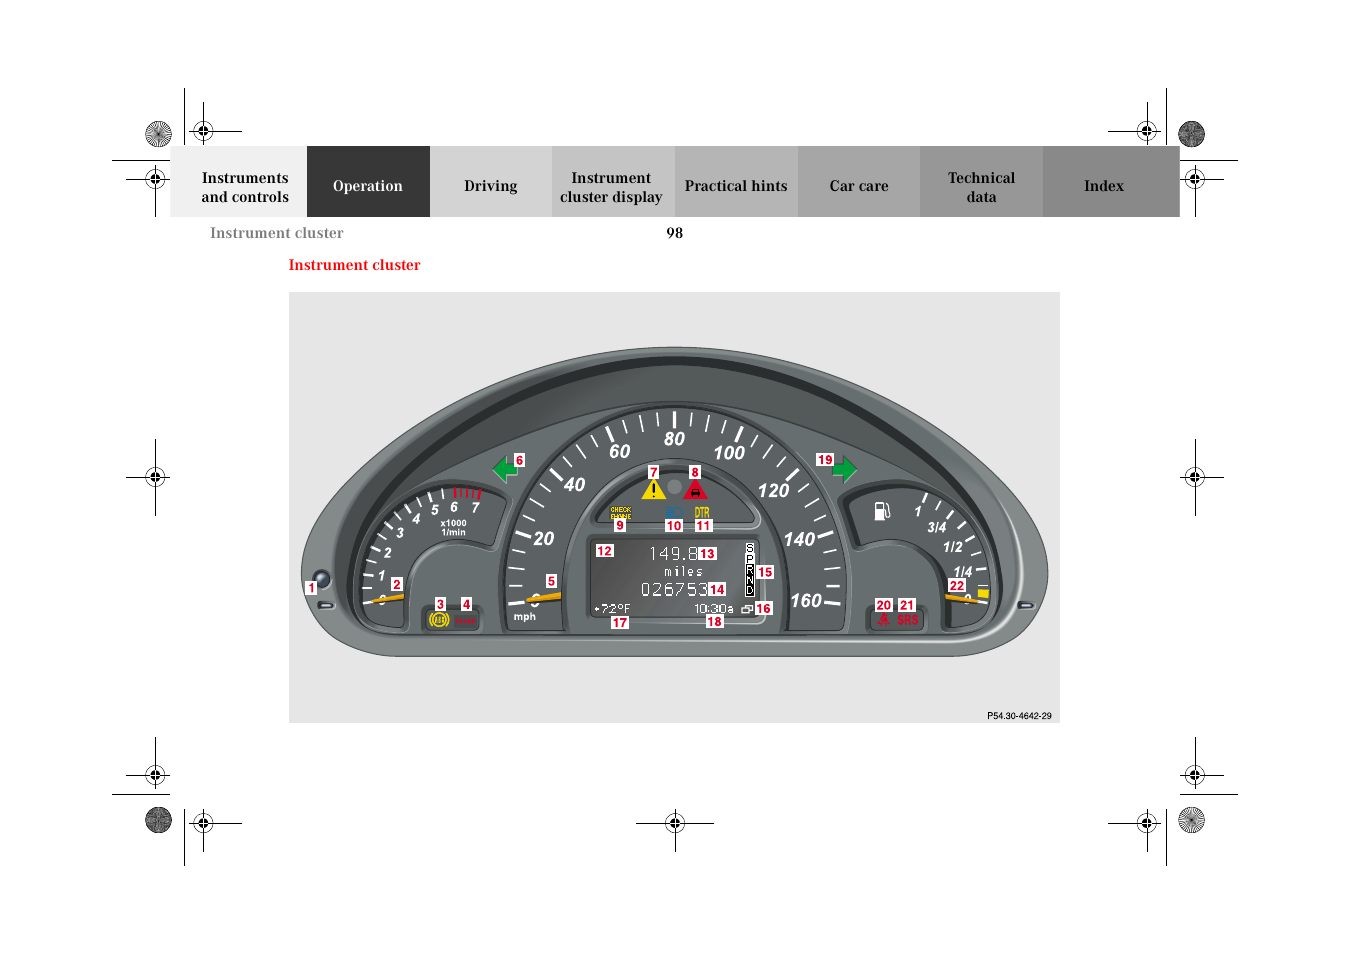Image resolution: width=1351 pixels, height=954 pixels.
Task: Click the tachometer red zone marks
Action: [x=467, y=494]
